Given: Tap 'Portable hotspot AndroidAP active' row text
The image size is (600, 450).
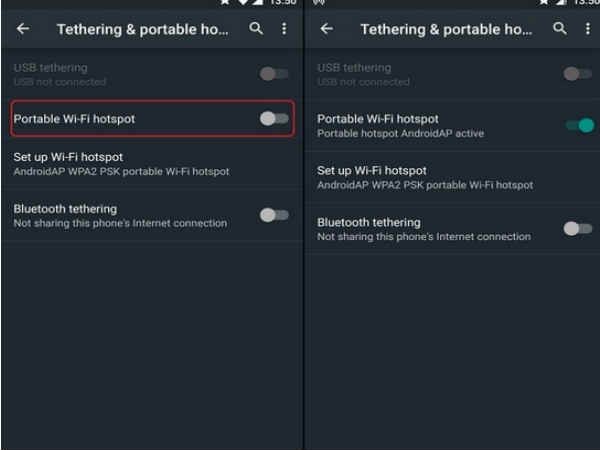Looking at the screenshot, I should 401,134.
